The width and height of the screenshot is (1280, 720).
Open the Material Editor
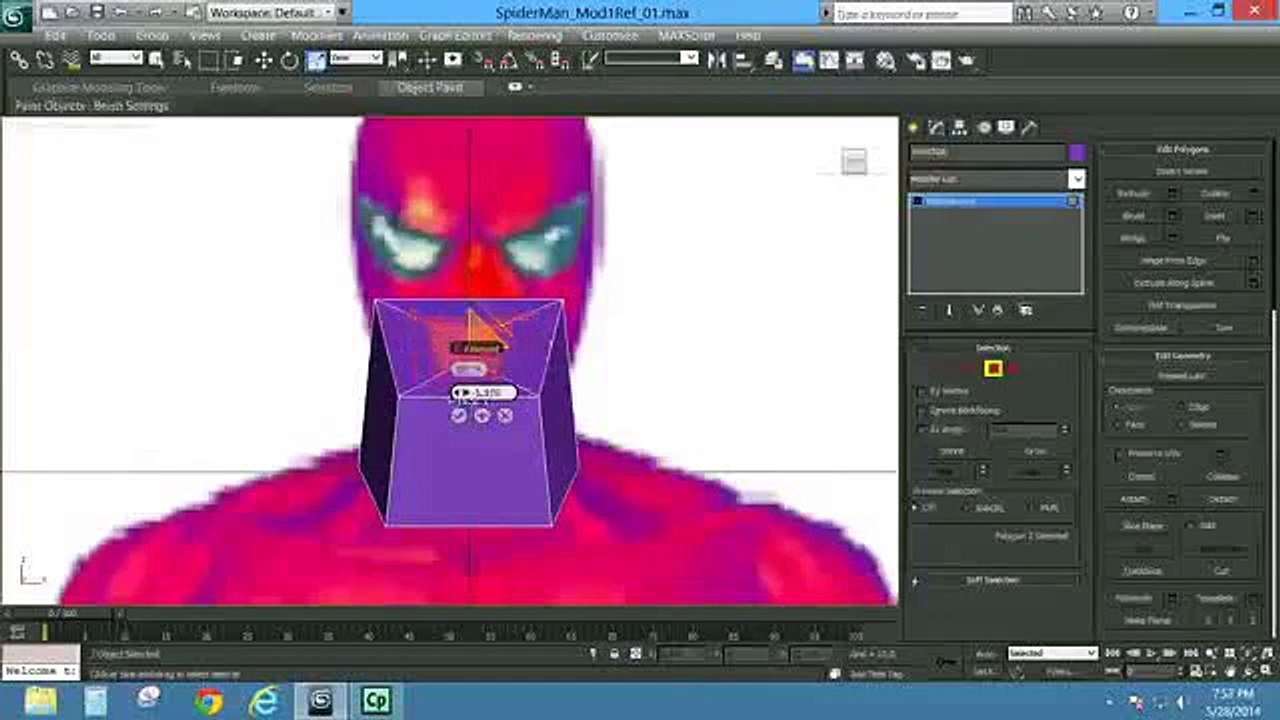(885, 60)
